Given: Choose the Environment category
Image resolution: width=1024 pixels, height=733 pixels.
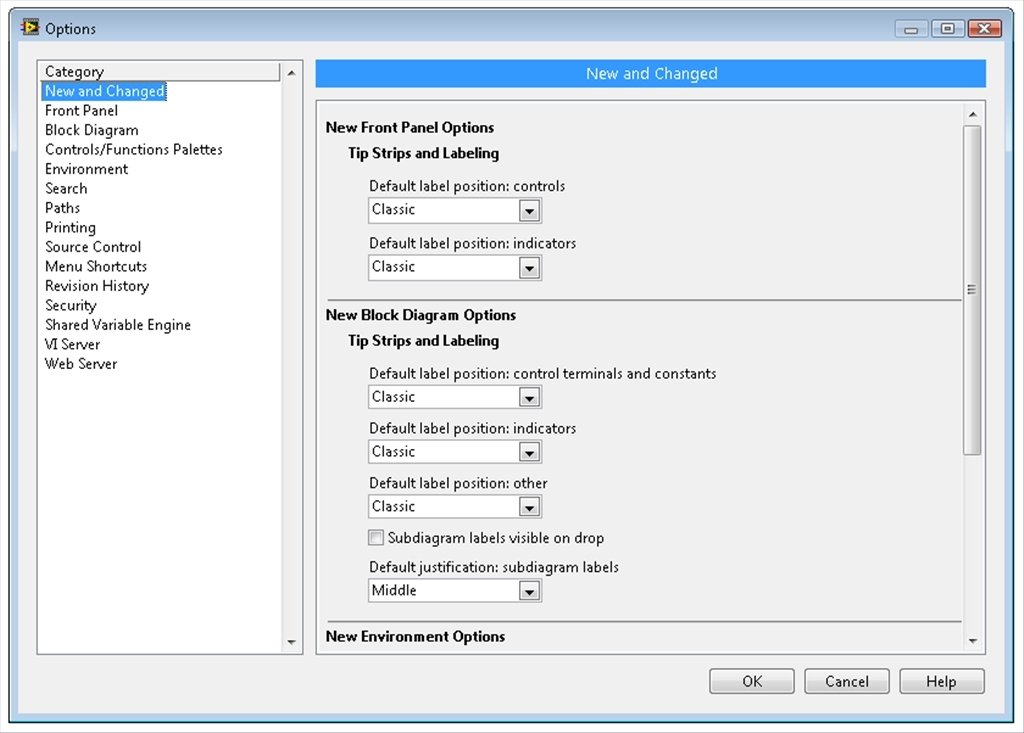Looking at the screenshot, I should [86, 169].
